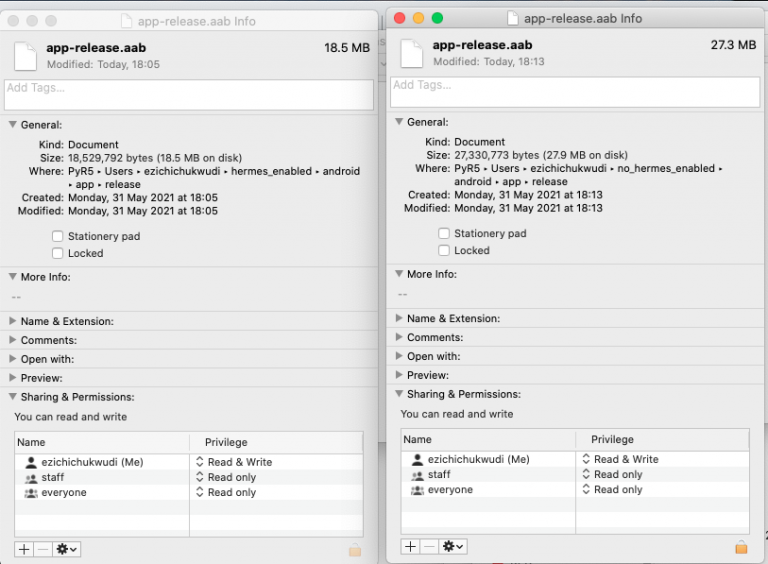Click the Privilege column header in left window
768x564 pixels.
pos(276,442)
